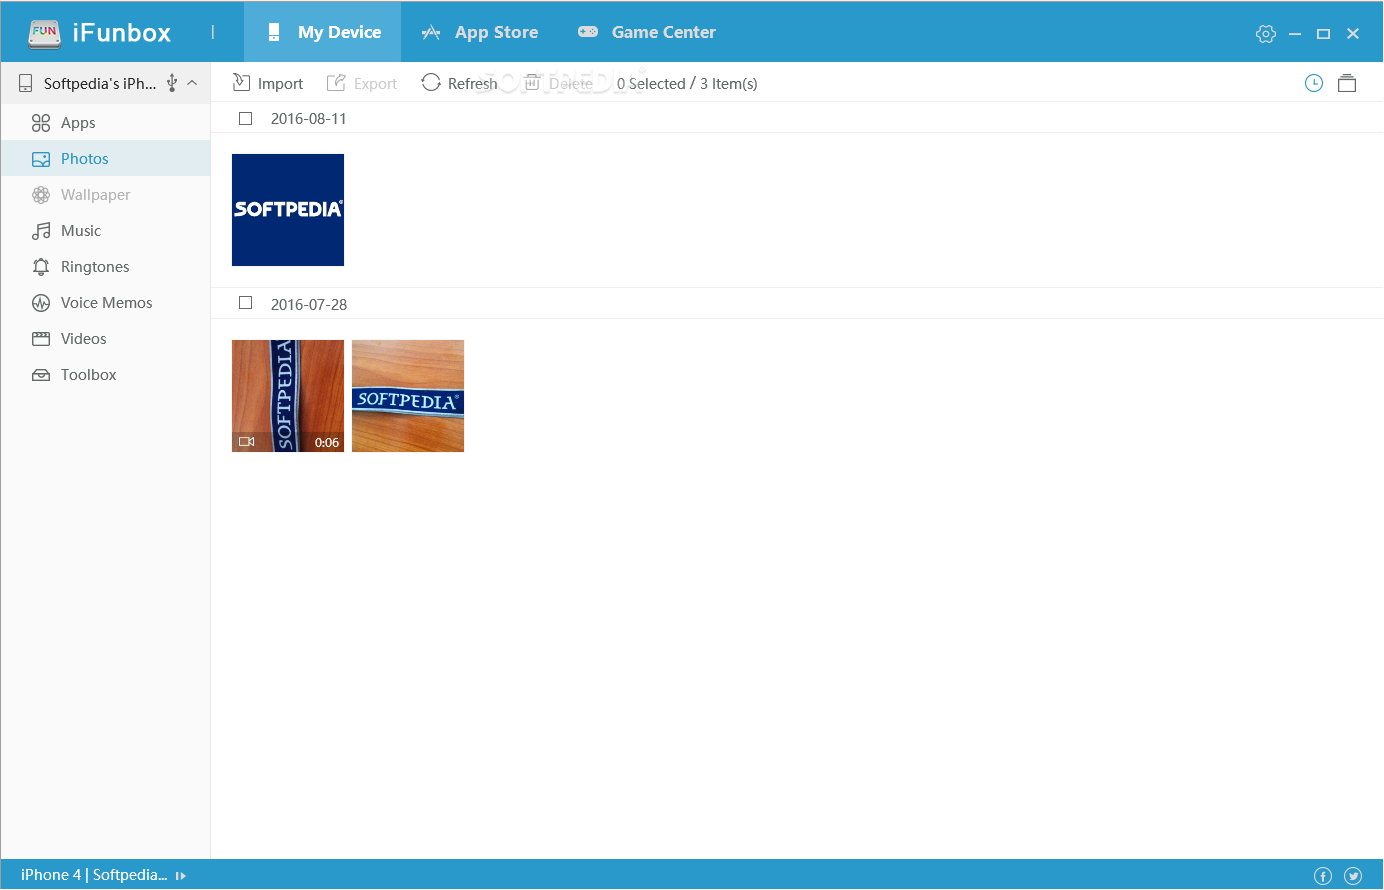Refresh the photo list

(x=459, y=83)
